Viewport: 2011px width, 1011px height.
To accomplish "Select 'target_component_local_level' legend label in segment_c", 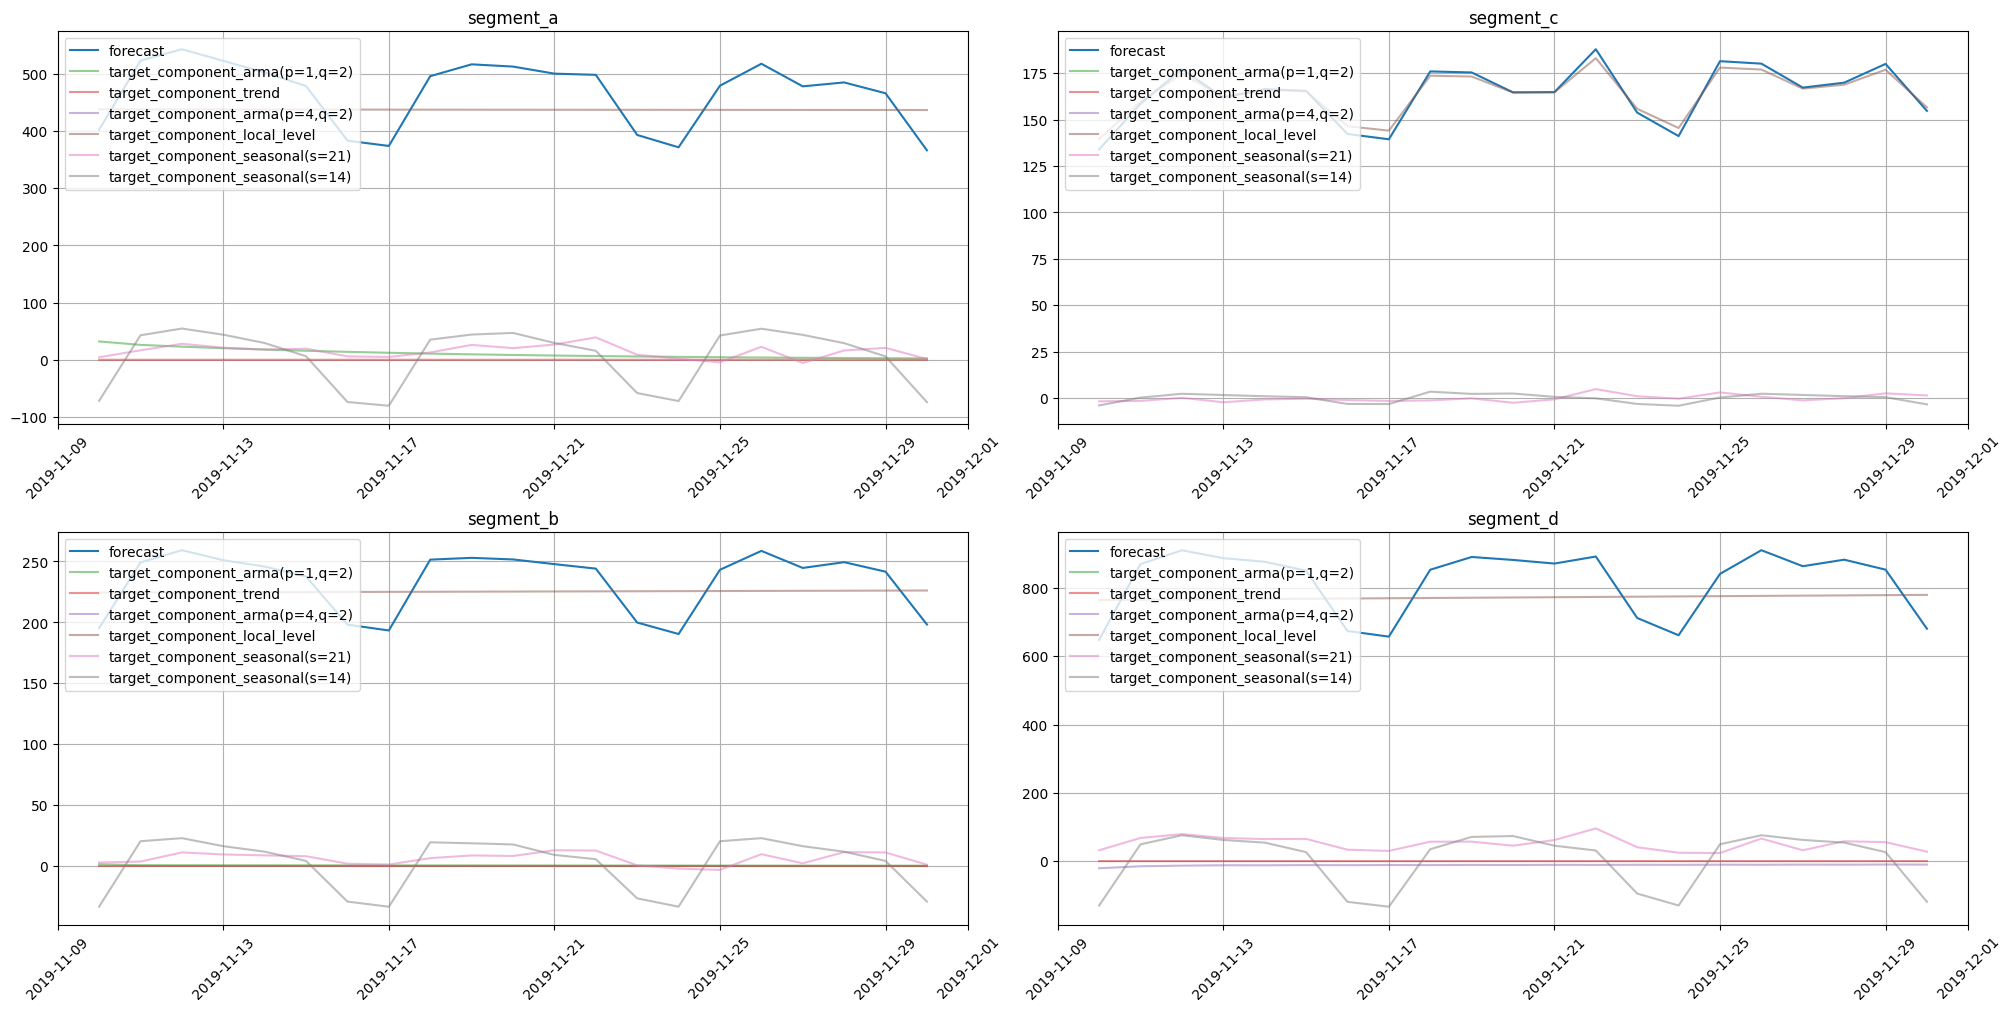I will (1213, 135).
